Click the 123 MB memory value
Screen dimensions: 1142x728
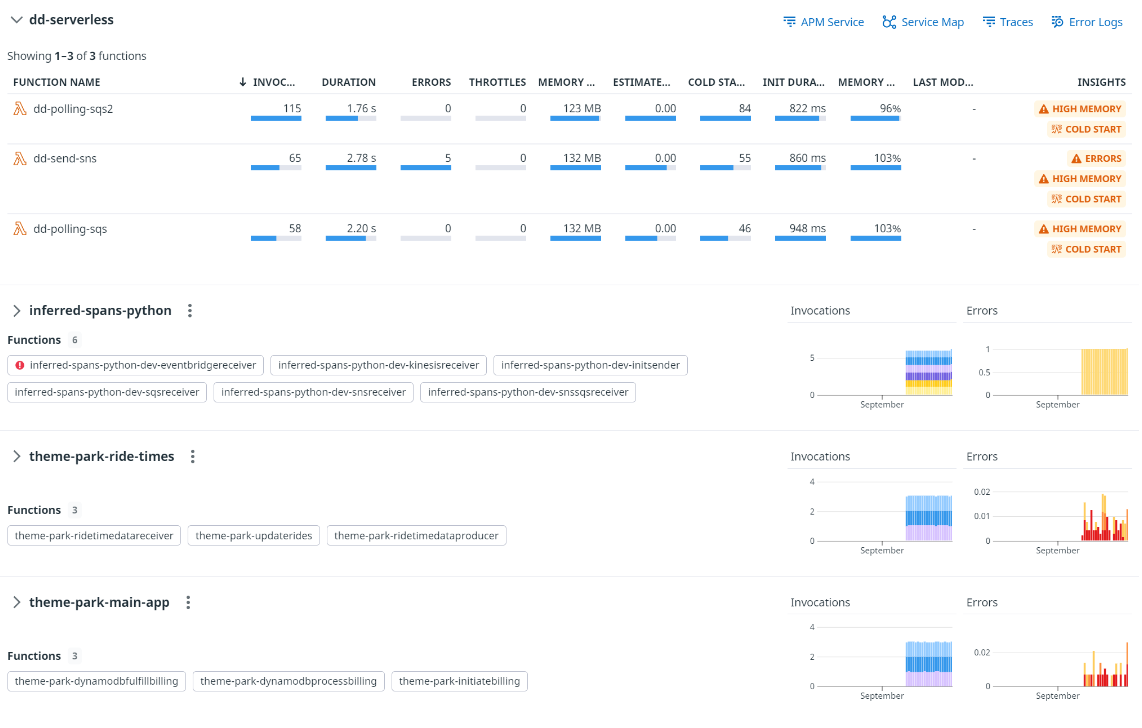click(582, 108)
